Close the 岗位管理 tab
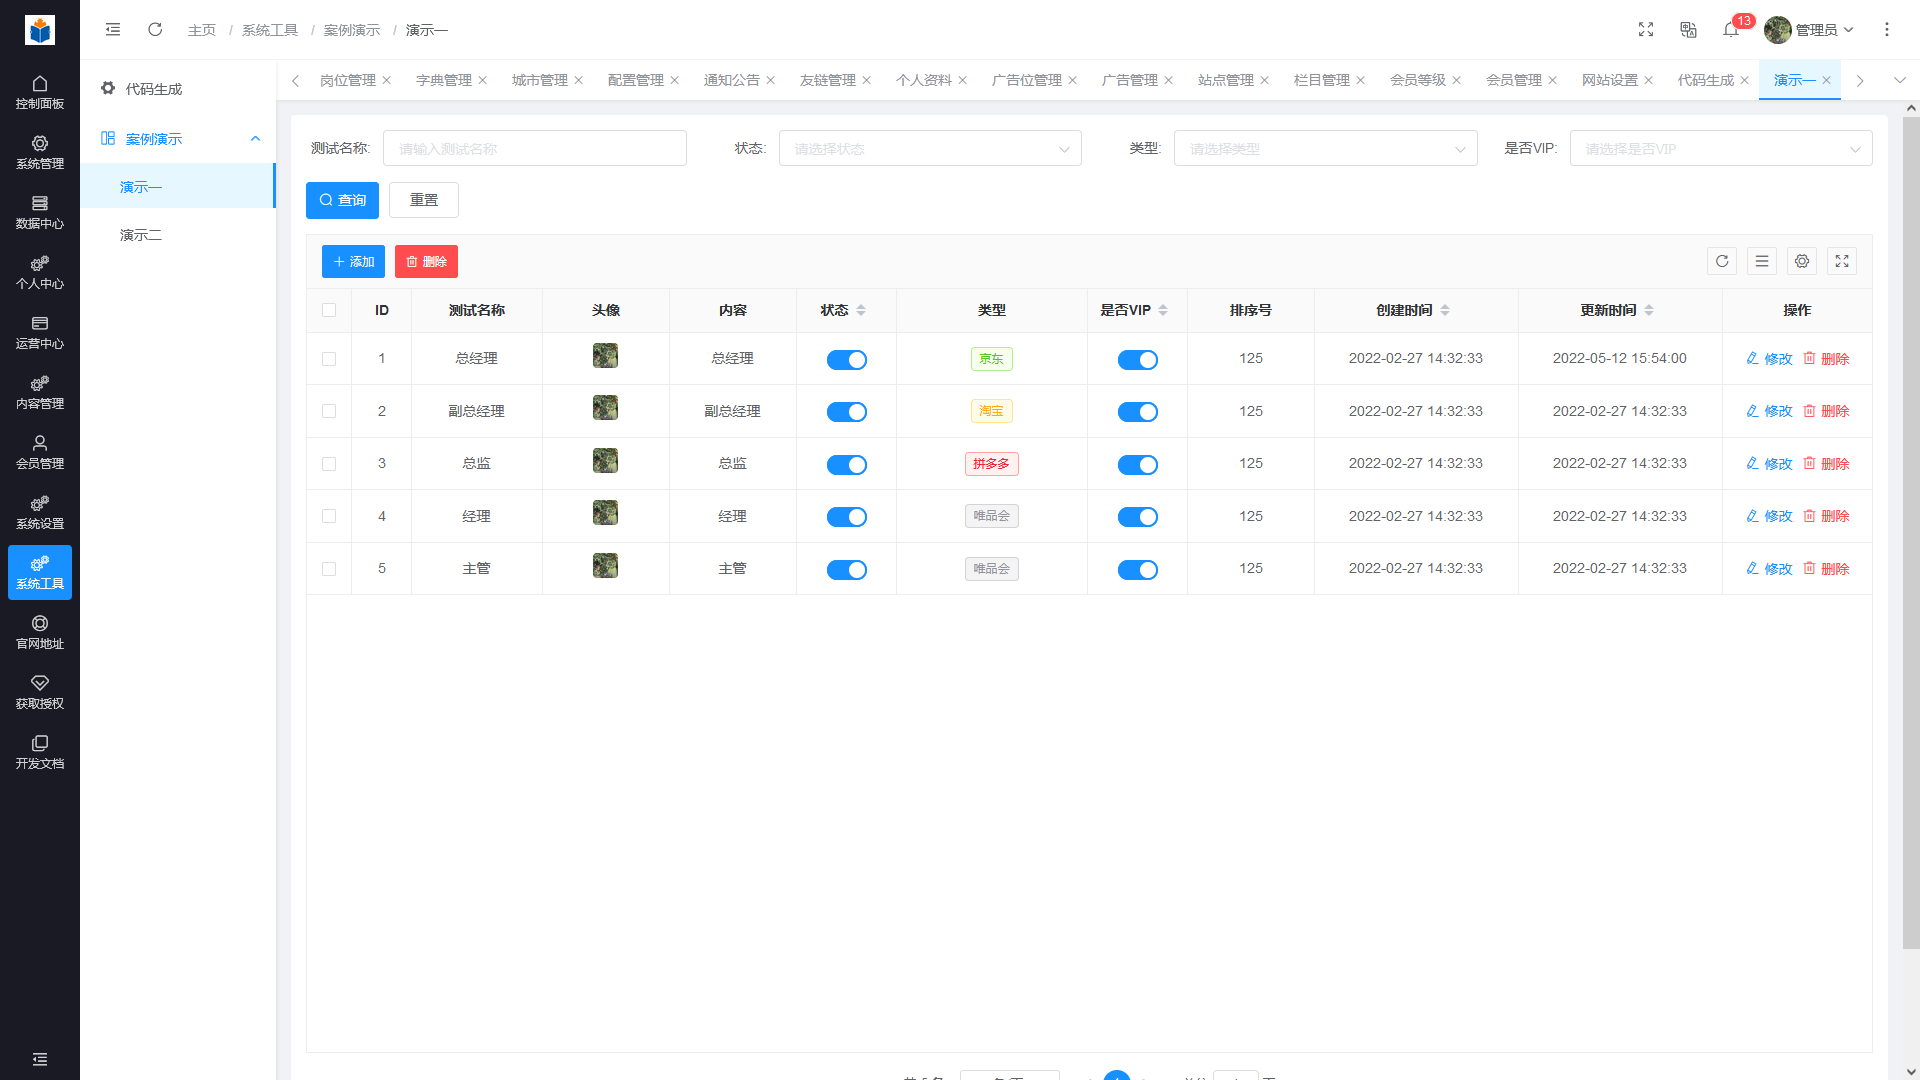 (x=387, y=80)
